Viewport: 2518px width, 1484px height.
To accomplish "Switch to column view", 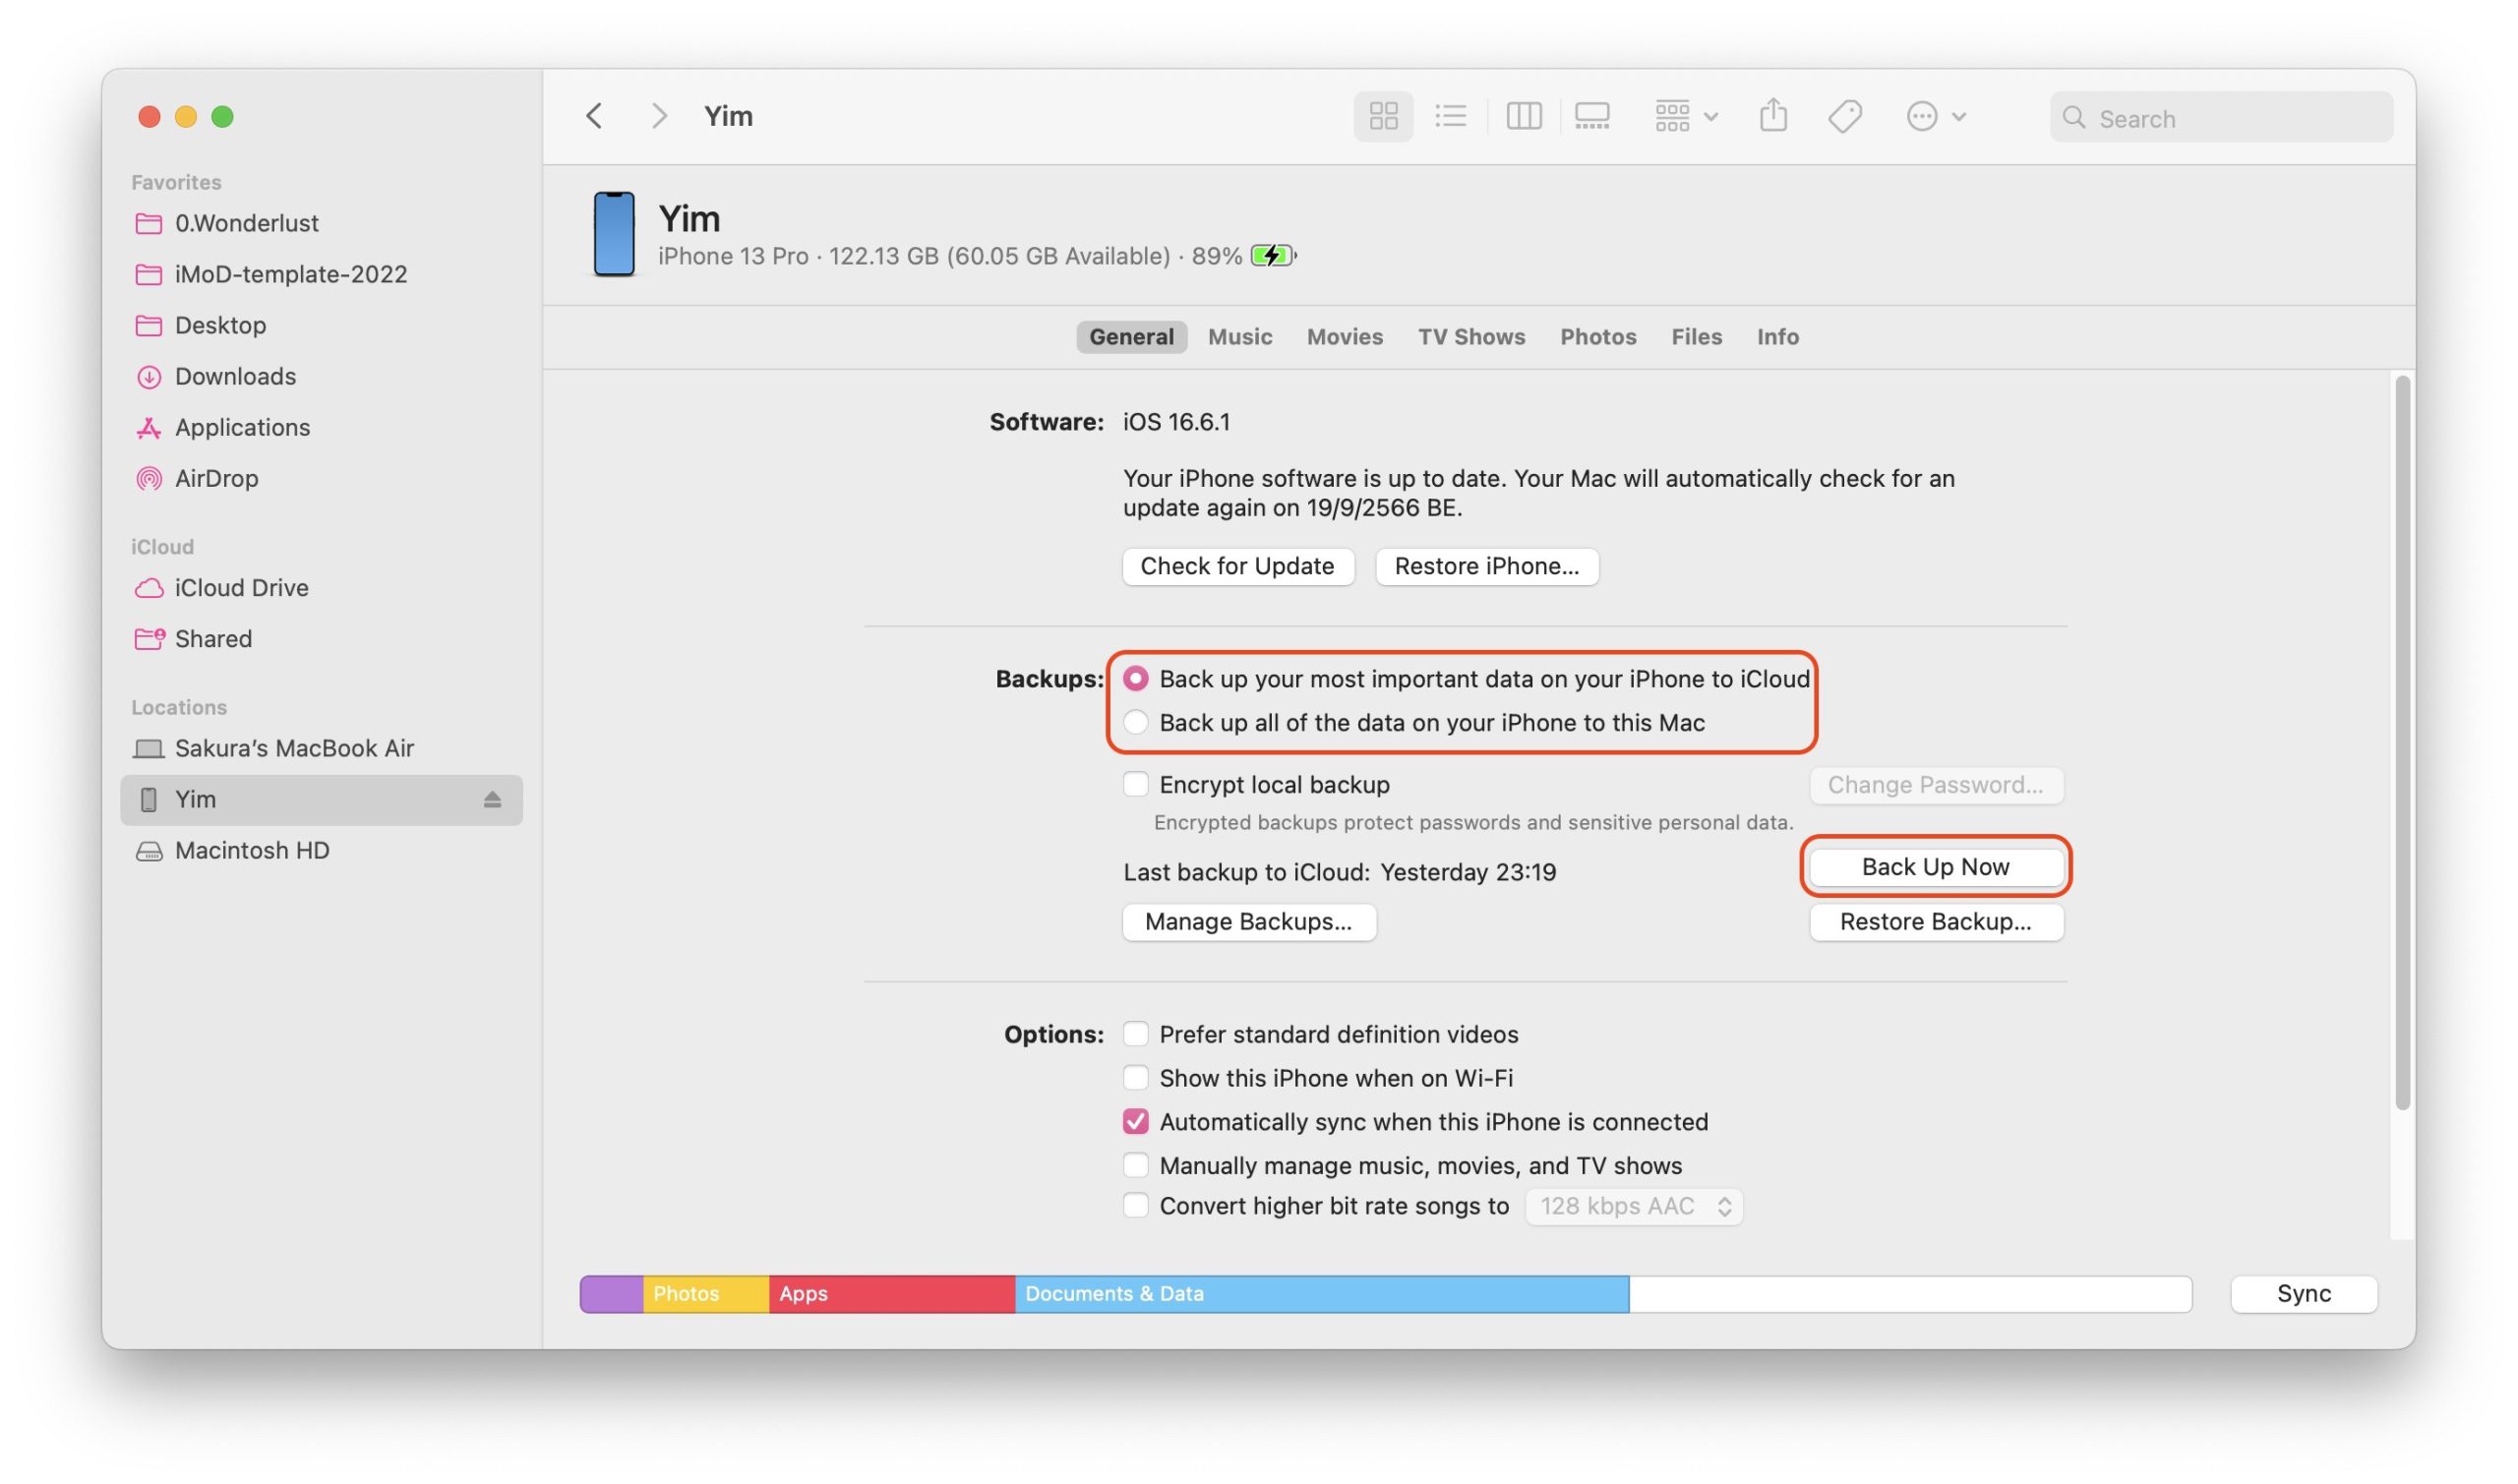I will coord(1523,117).
